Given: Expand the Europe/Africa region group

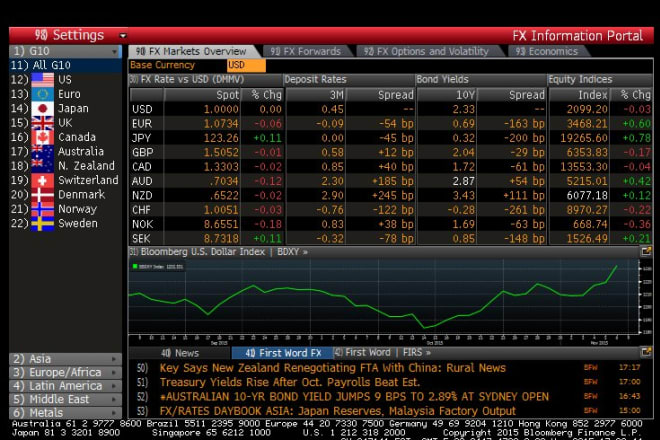Looking at the screenshot, I should point(65,373).
